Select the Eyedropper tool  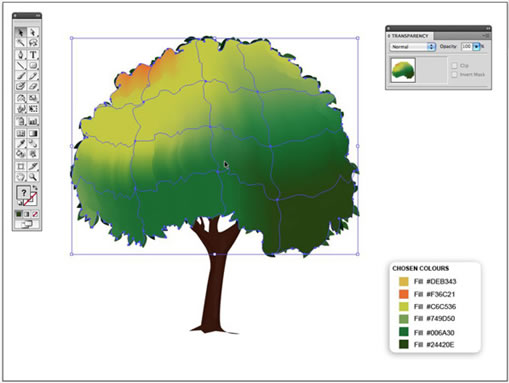click(21, 144)
